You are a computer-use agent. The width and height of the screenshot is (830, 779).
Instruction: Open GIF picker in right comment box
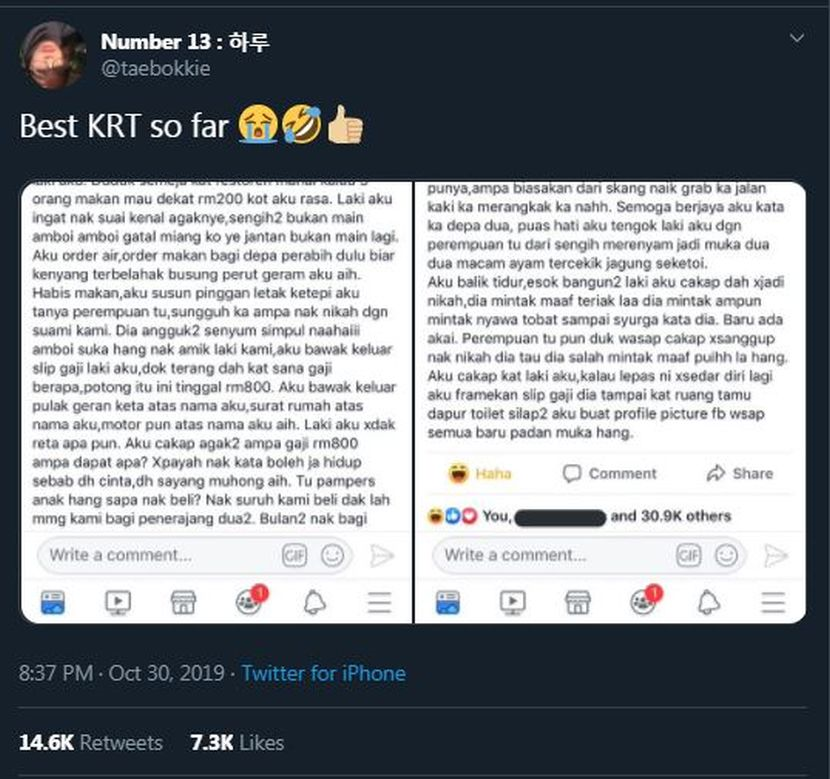[x=688, y=556]
